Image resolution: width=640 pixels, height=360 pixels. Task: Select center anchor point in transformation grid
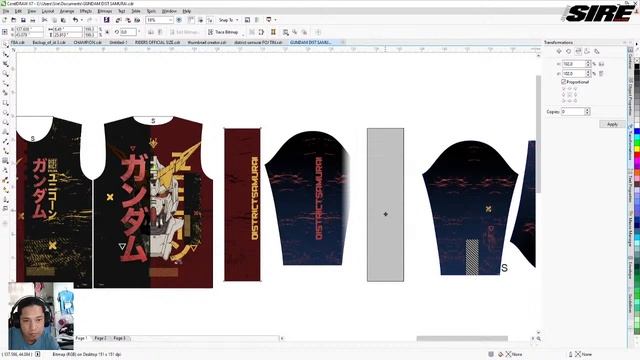[569, 94]
